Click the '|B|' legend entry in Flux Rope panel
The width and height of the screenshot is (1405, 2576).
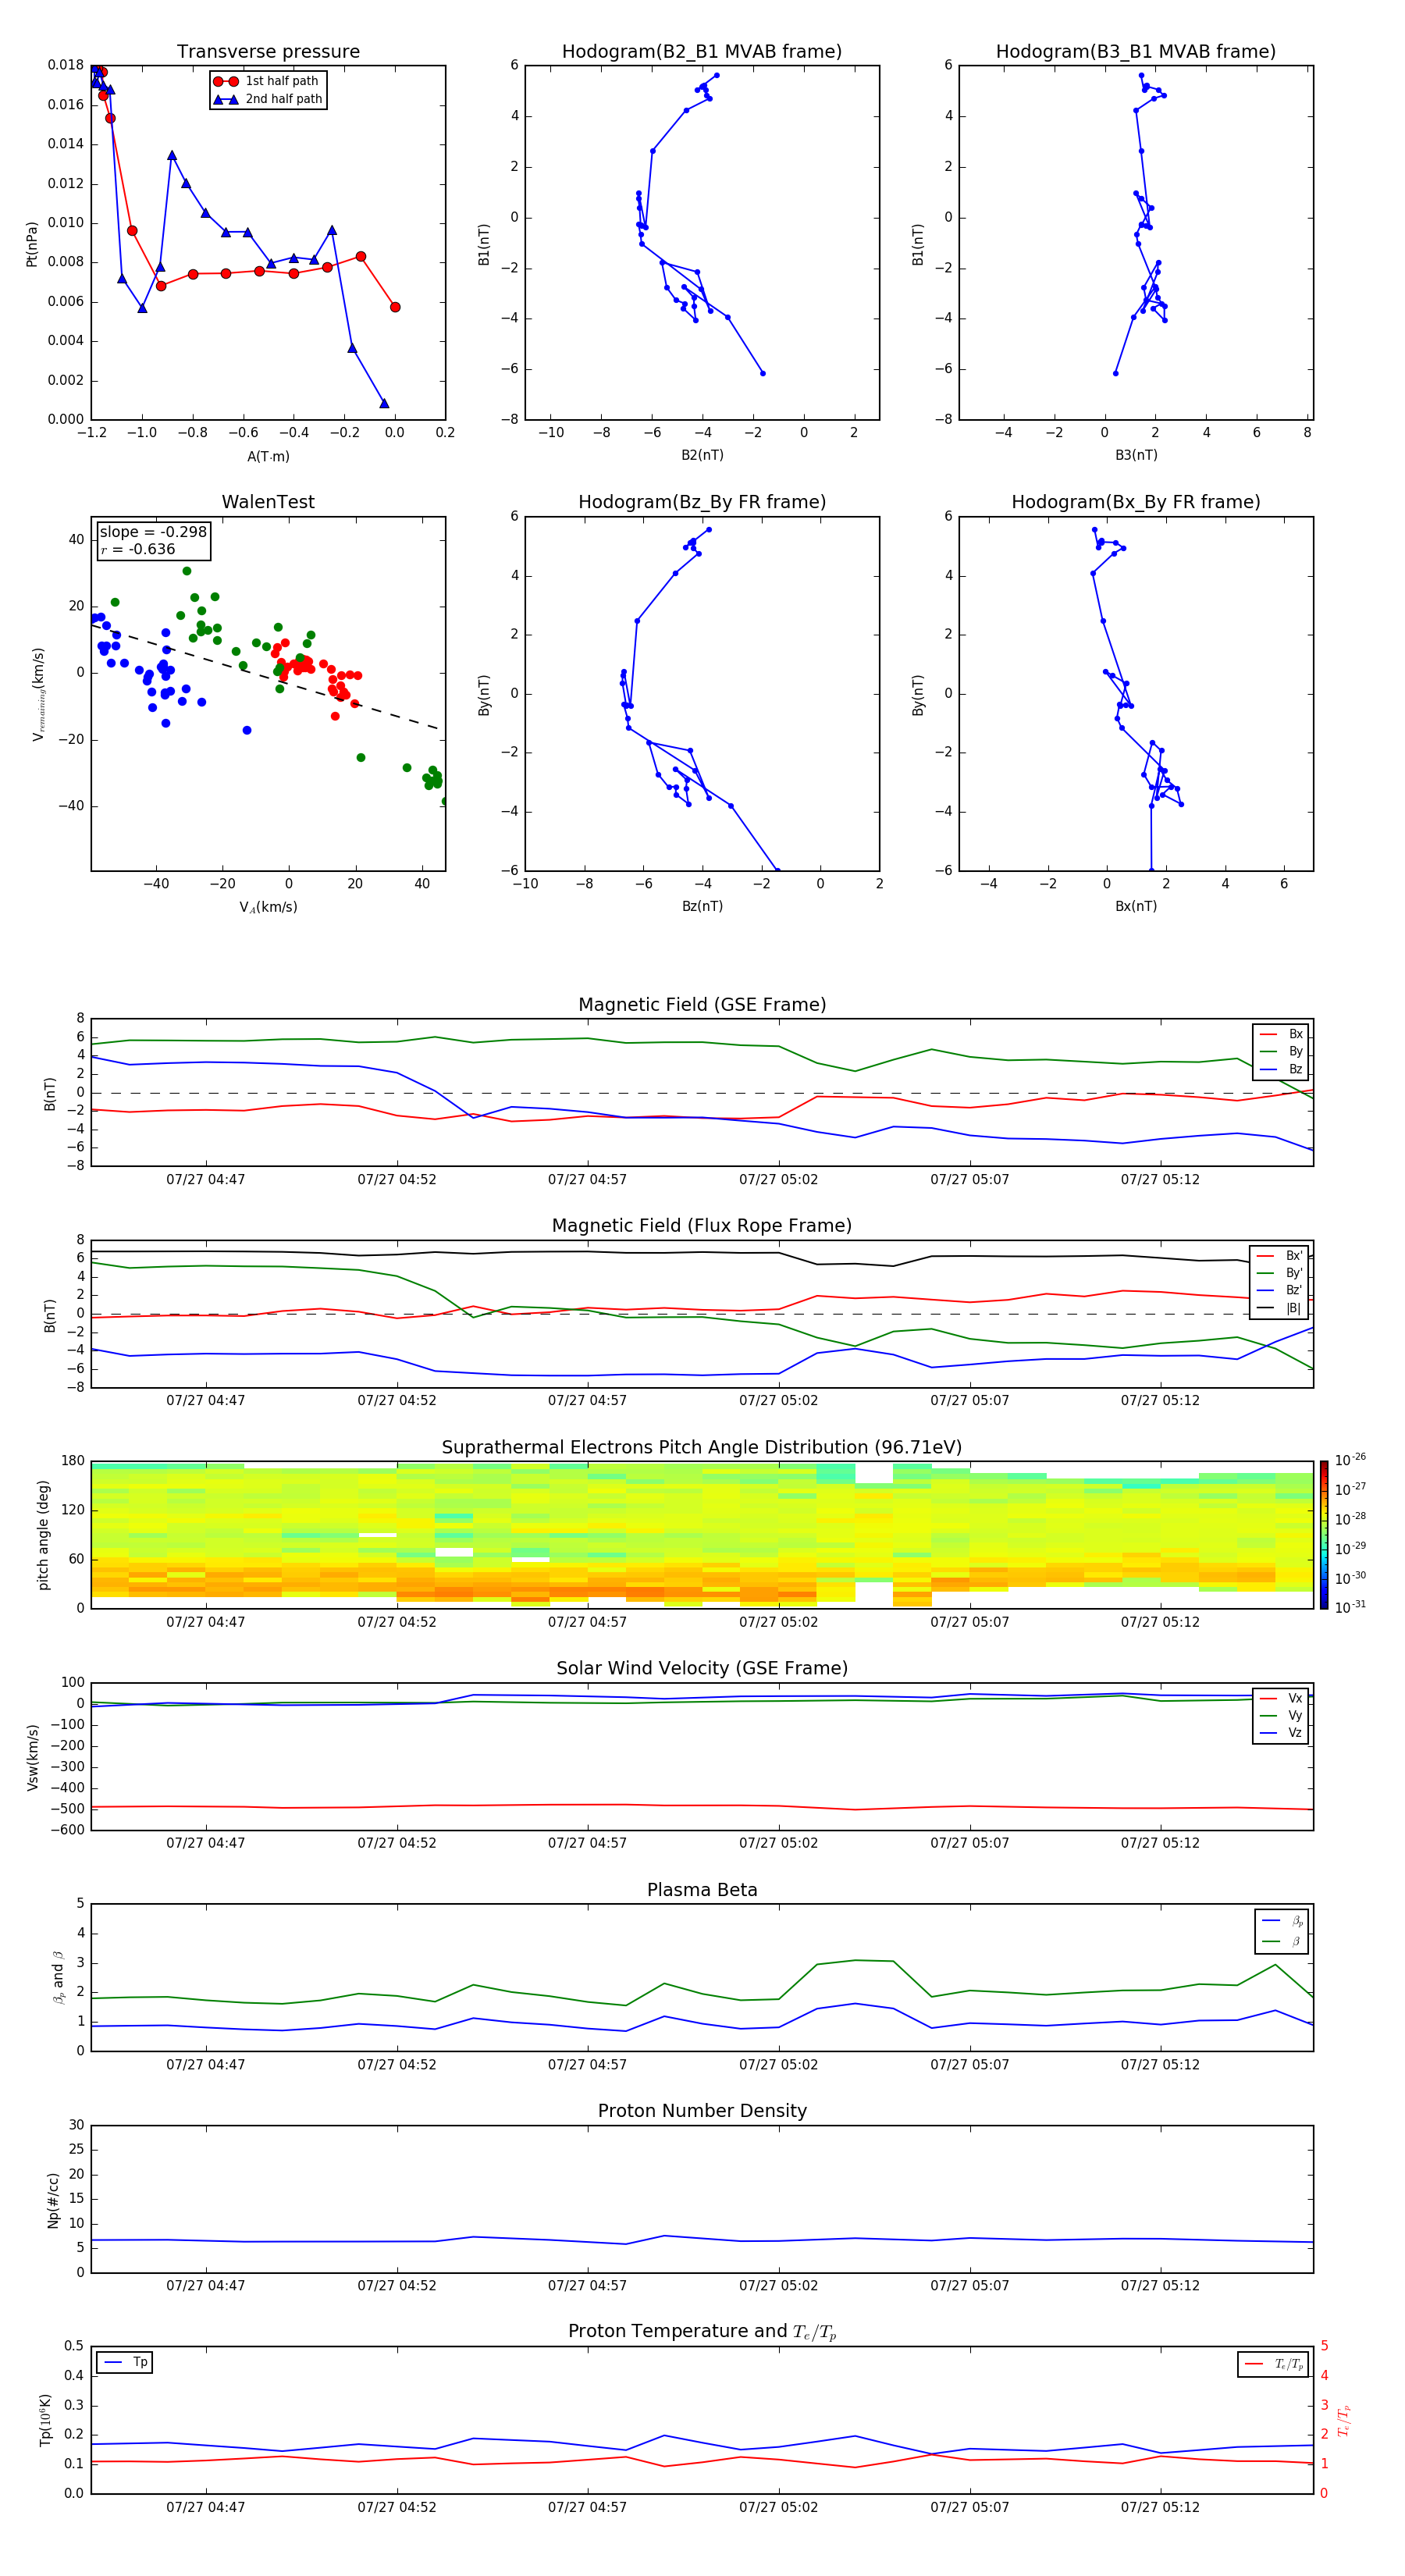(x=1280, y=1308)
